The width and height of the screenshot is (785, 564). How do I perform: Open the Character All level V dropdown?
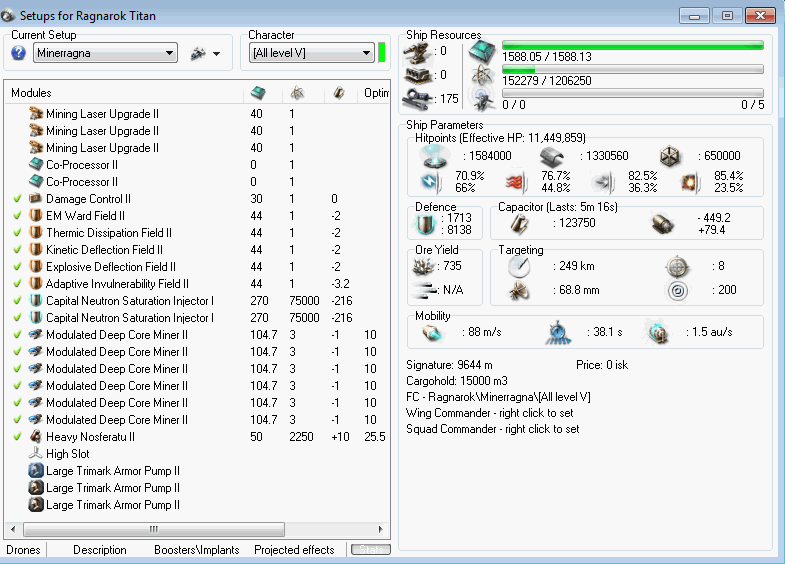[x=311, y=53]
